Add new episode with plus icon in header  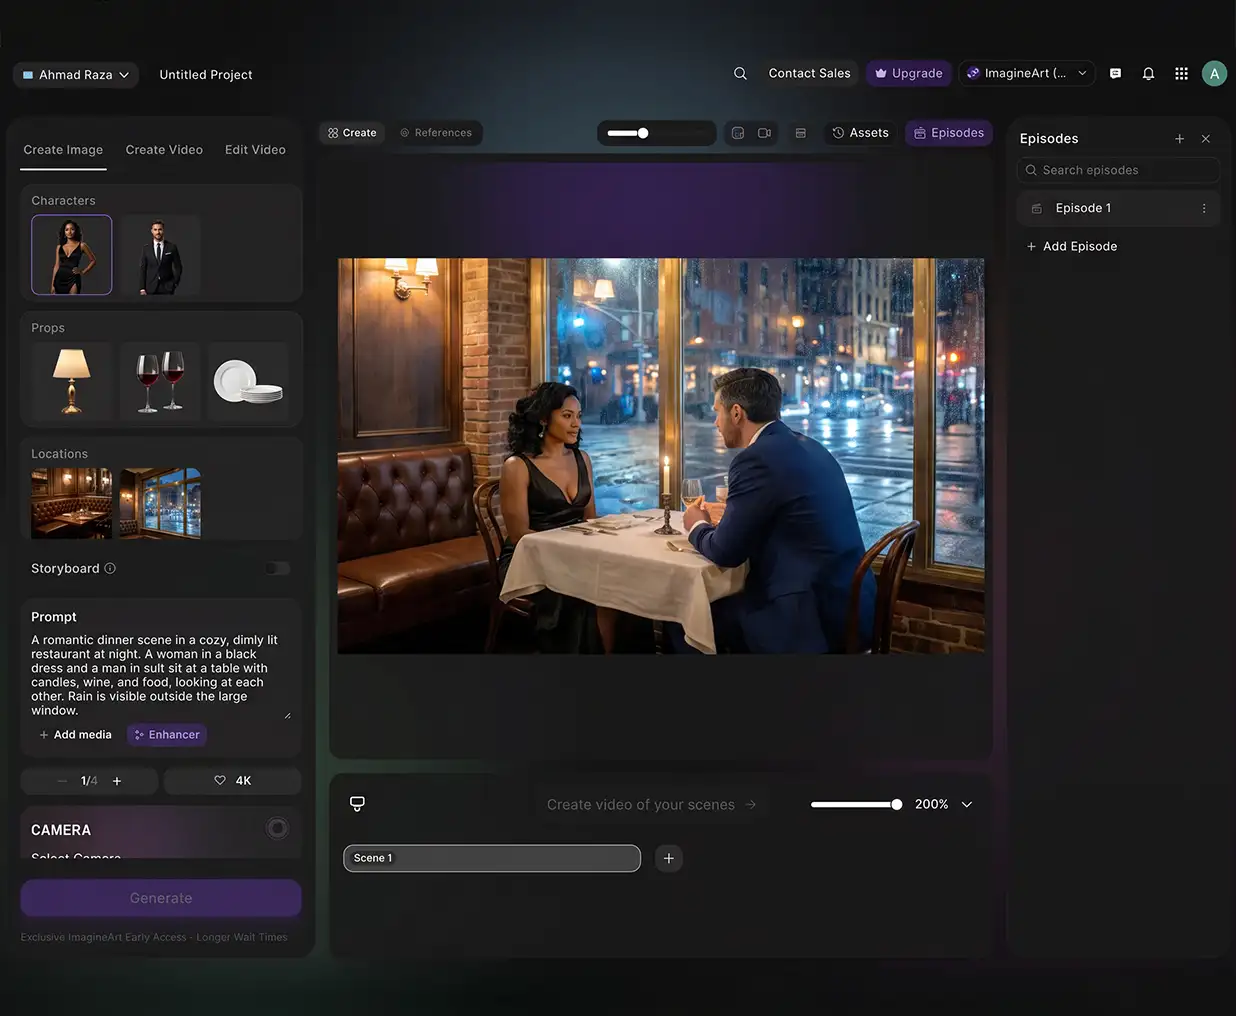point(1180,139)
